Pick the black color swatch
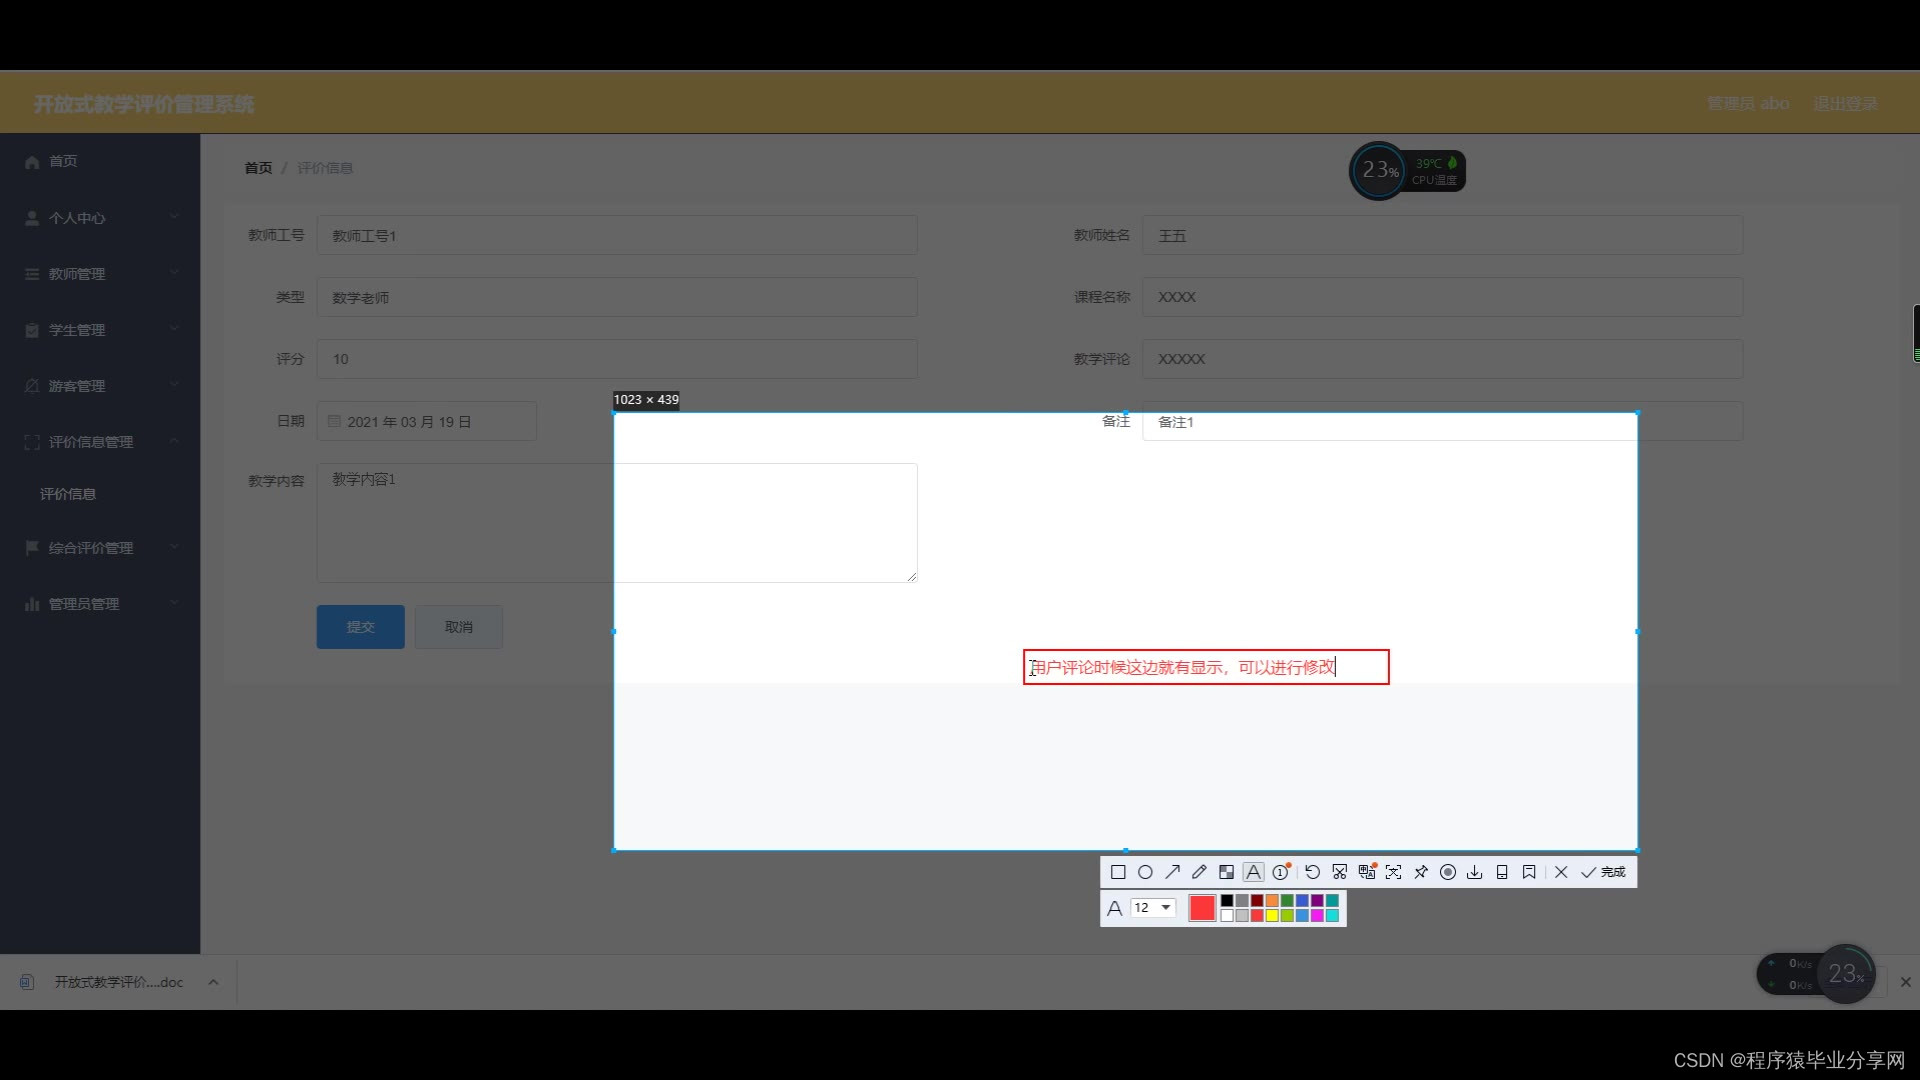The image size is (1920, 1080). pyautogui.click(x=1227, y=901)
